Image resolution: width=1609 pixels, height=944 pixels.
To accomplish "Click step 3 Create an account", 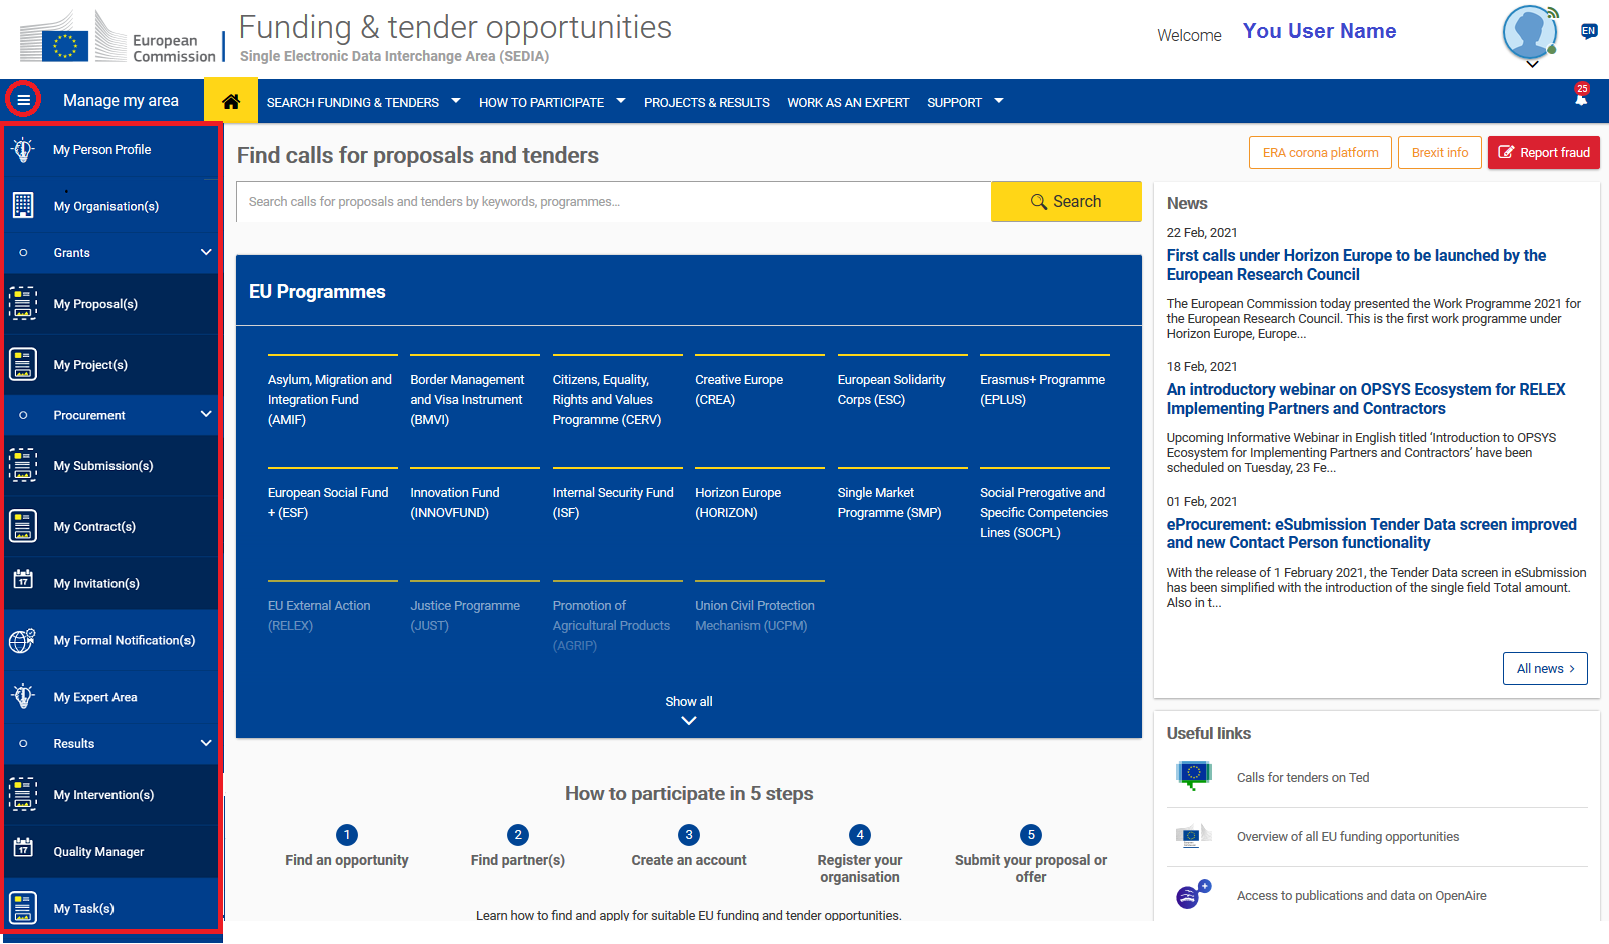I will point(689,847).
